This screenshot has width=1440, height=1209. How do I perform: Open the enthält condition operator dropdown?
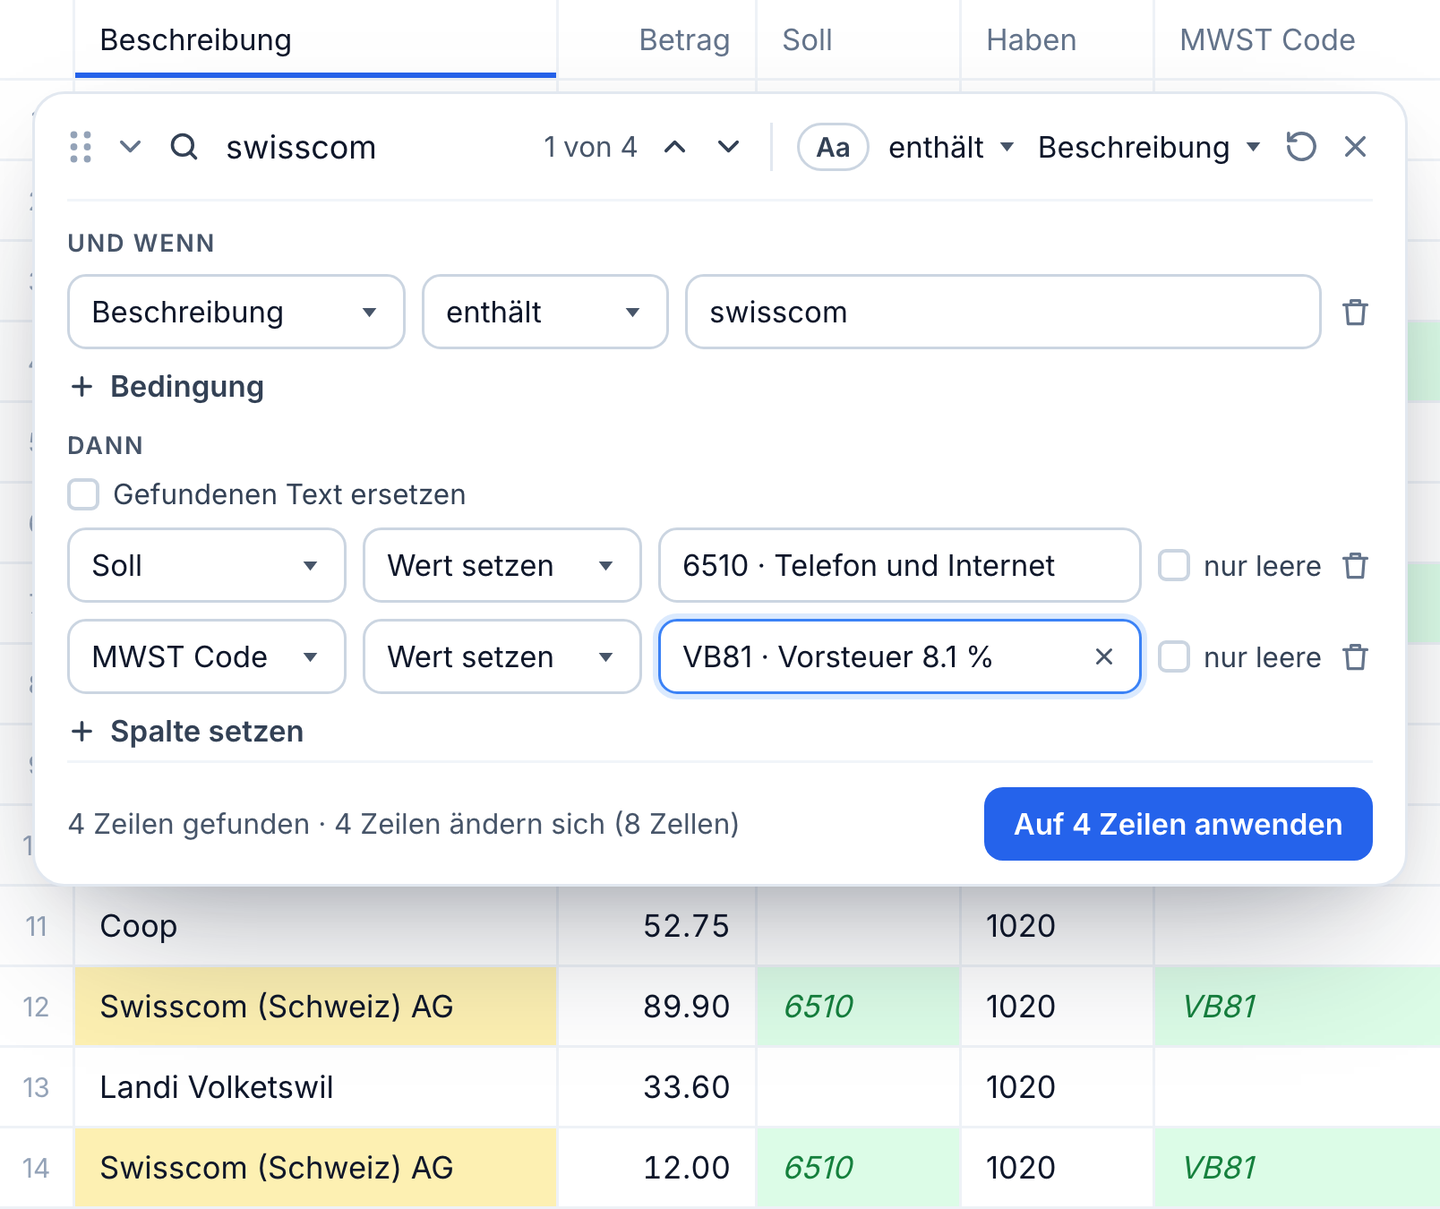pyautogui.click(x=545, y=312)
